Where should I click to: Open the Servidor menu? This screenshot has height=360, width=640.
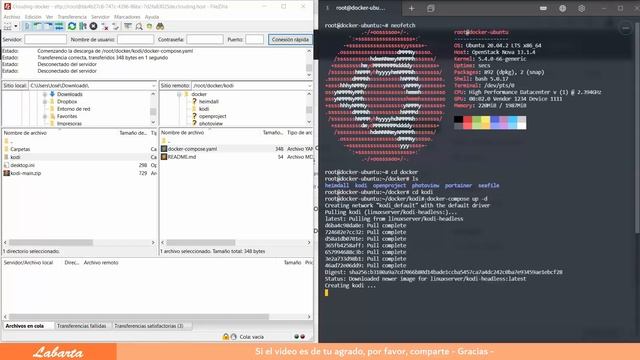pyautogui.click(x=100, y=17)
